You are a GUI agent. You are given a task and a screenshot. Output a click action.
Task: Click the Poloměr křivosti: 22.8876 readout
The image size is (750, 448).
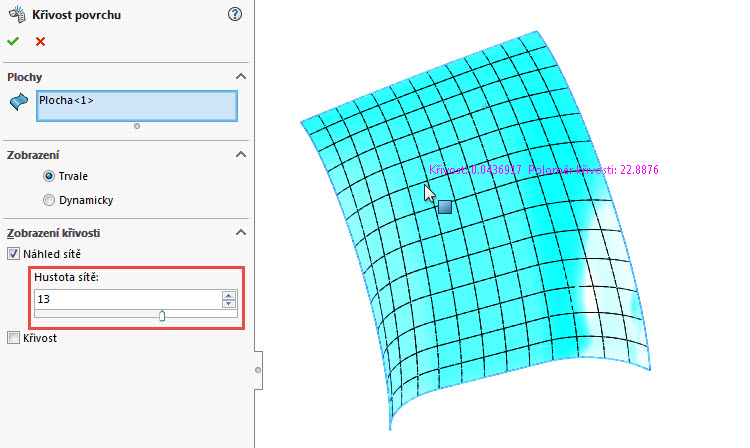click(x=593, y=170)
